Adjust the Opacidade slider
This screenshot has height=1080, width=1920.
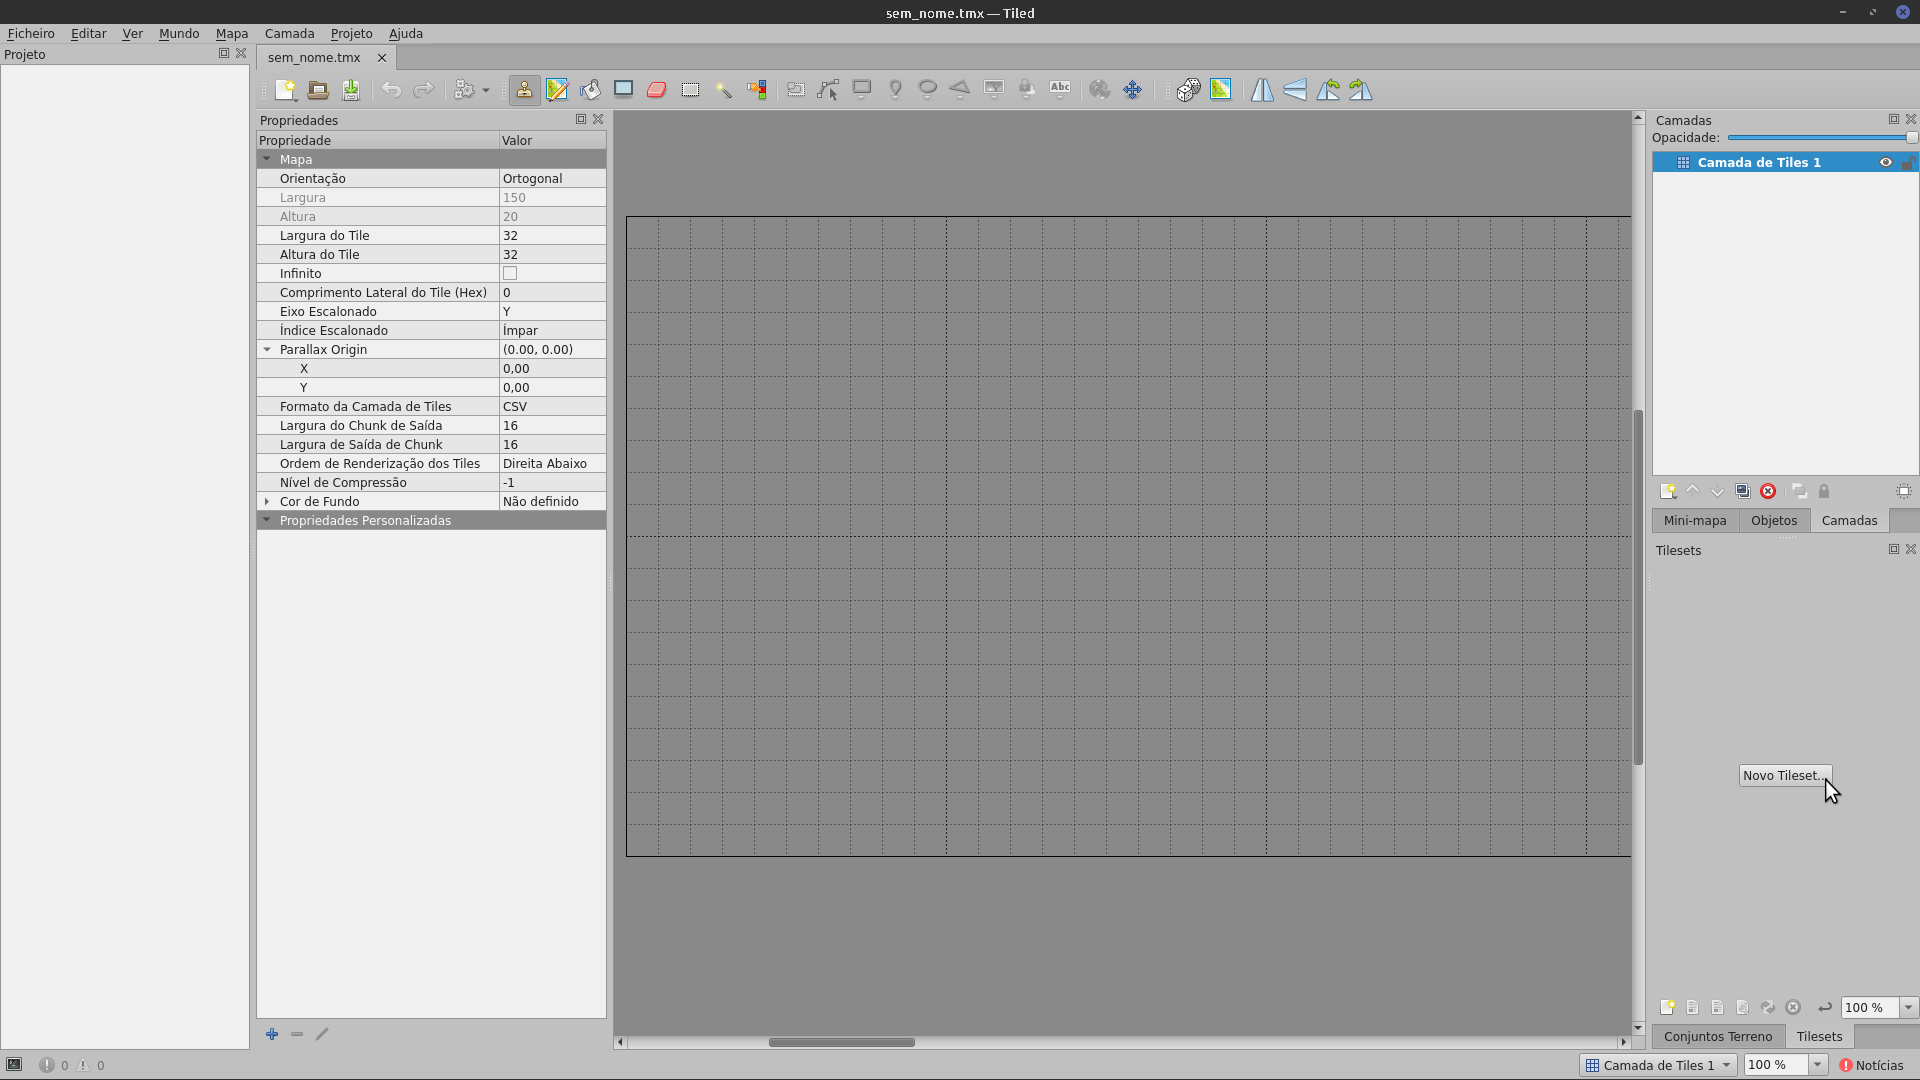1820,138
